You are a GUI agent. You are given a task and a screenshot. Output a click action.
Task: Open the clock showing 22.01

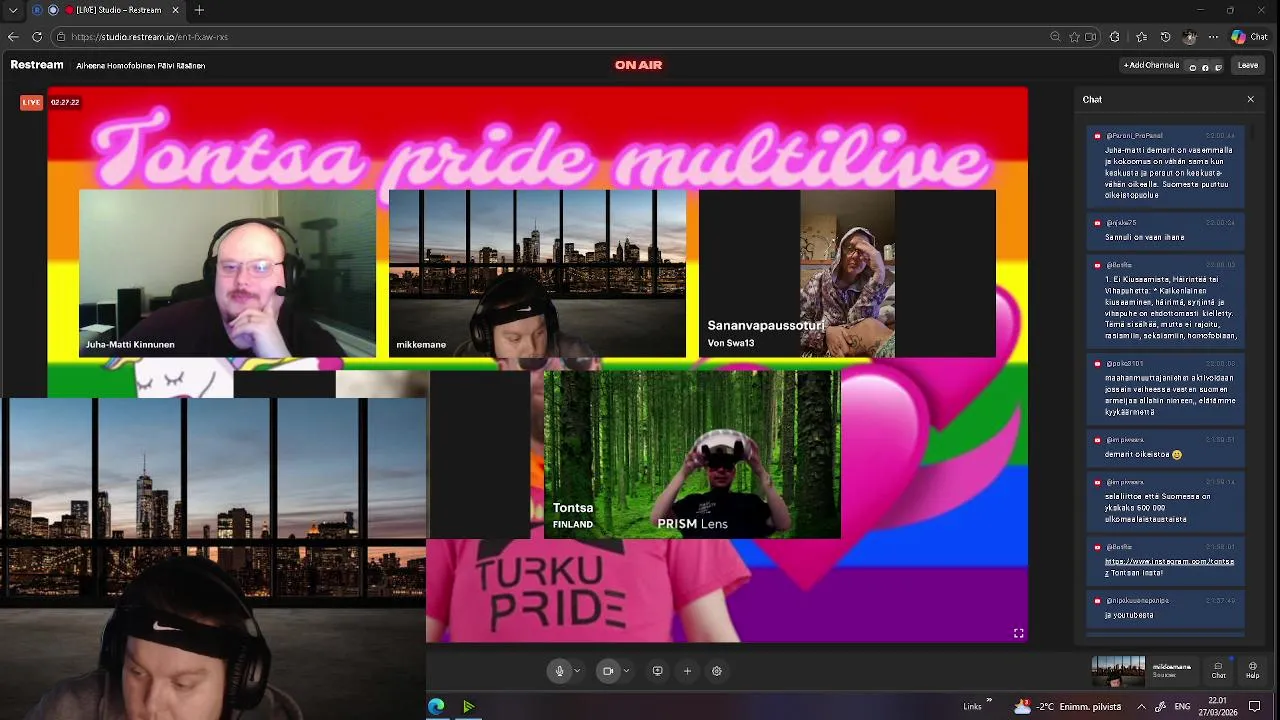point(1217,707)
